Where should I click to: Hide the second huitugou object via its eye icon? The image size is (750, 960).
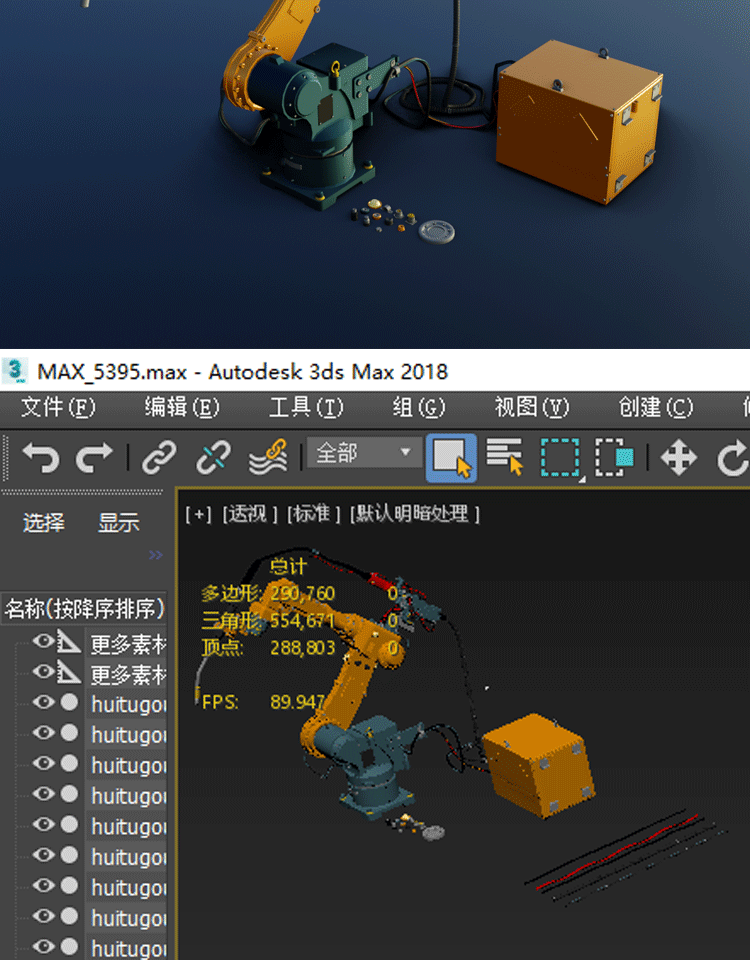pyautogui.click(x=43, y=733)
